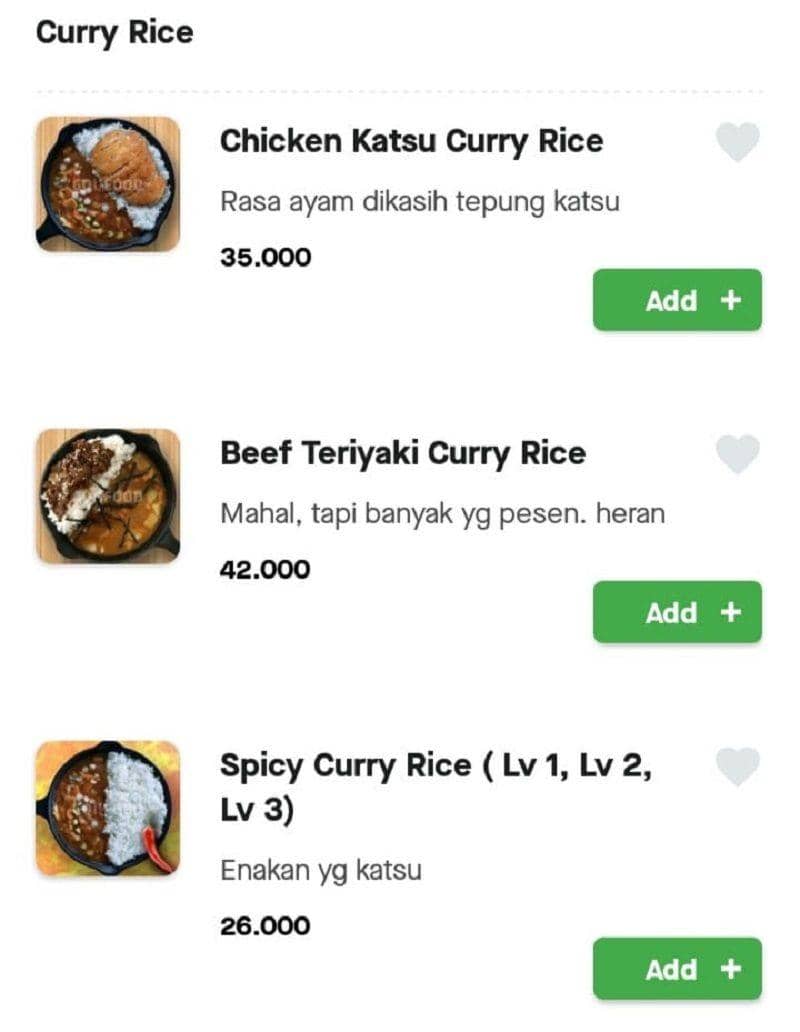Click the Curry Rice section heading
Viewport: 800px width, 1032px height.
114,33
